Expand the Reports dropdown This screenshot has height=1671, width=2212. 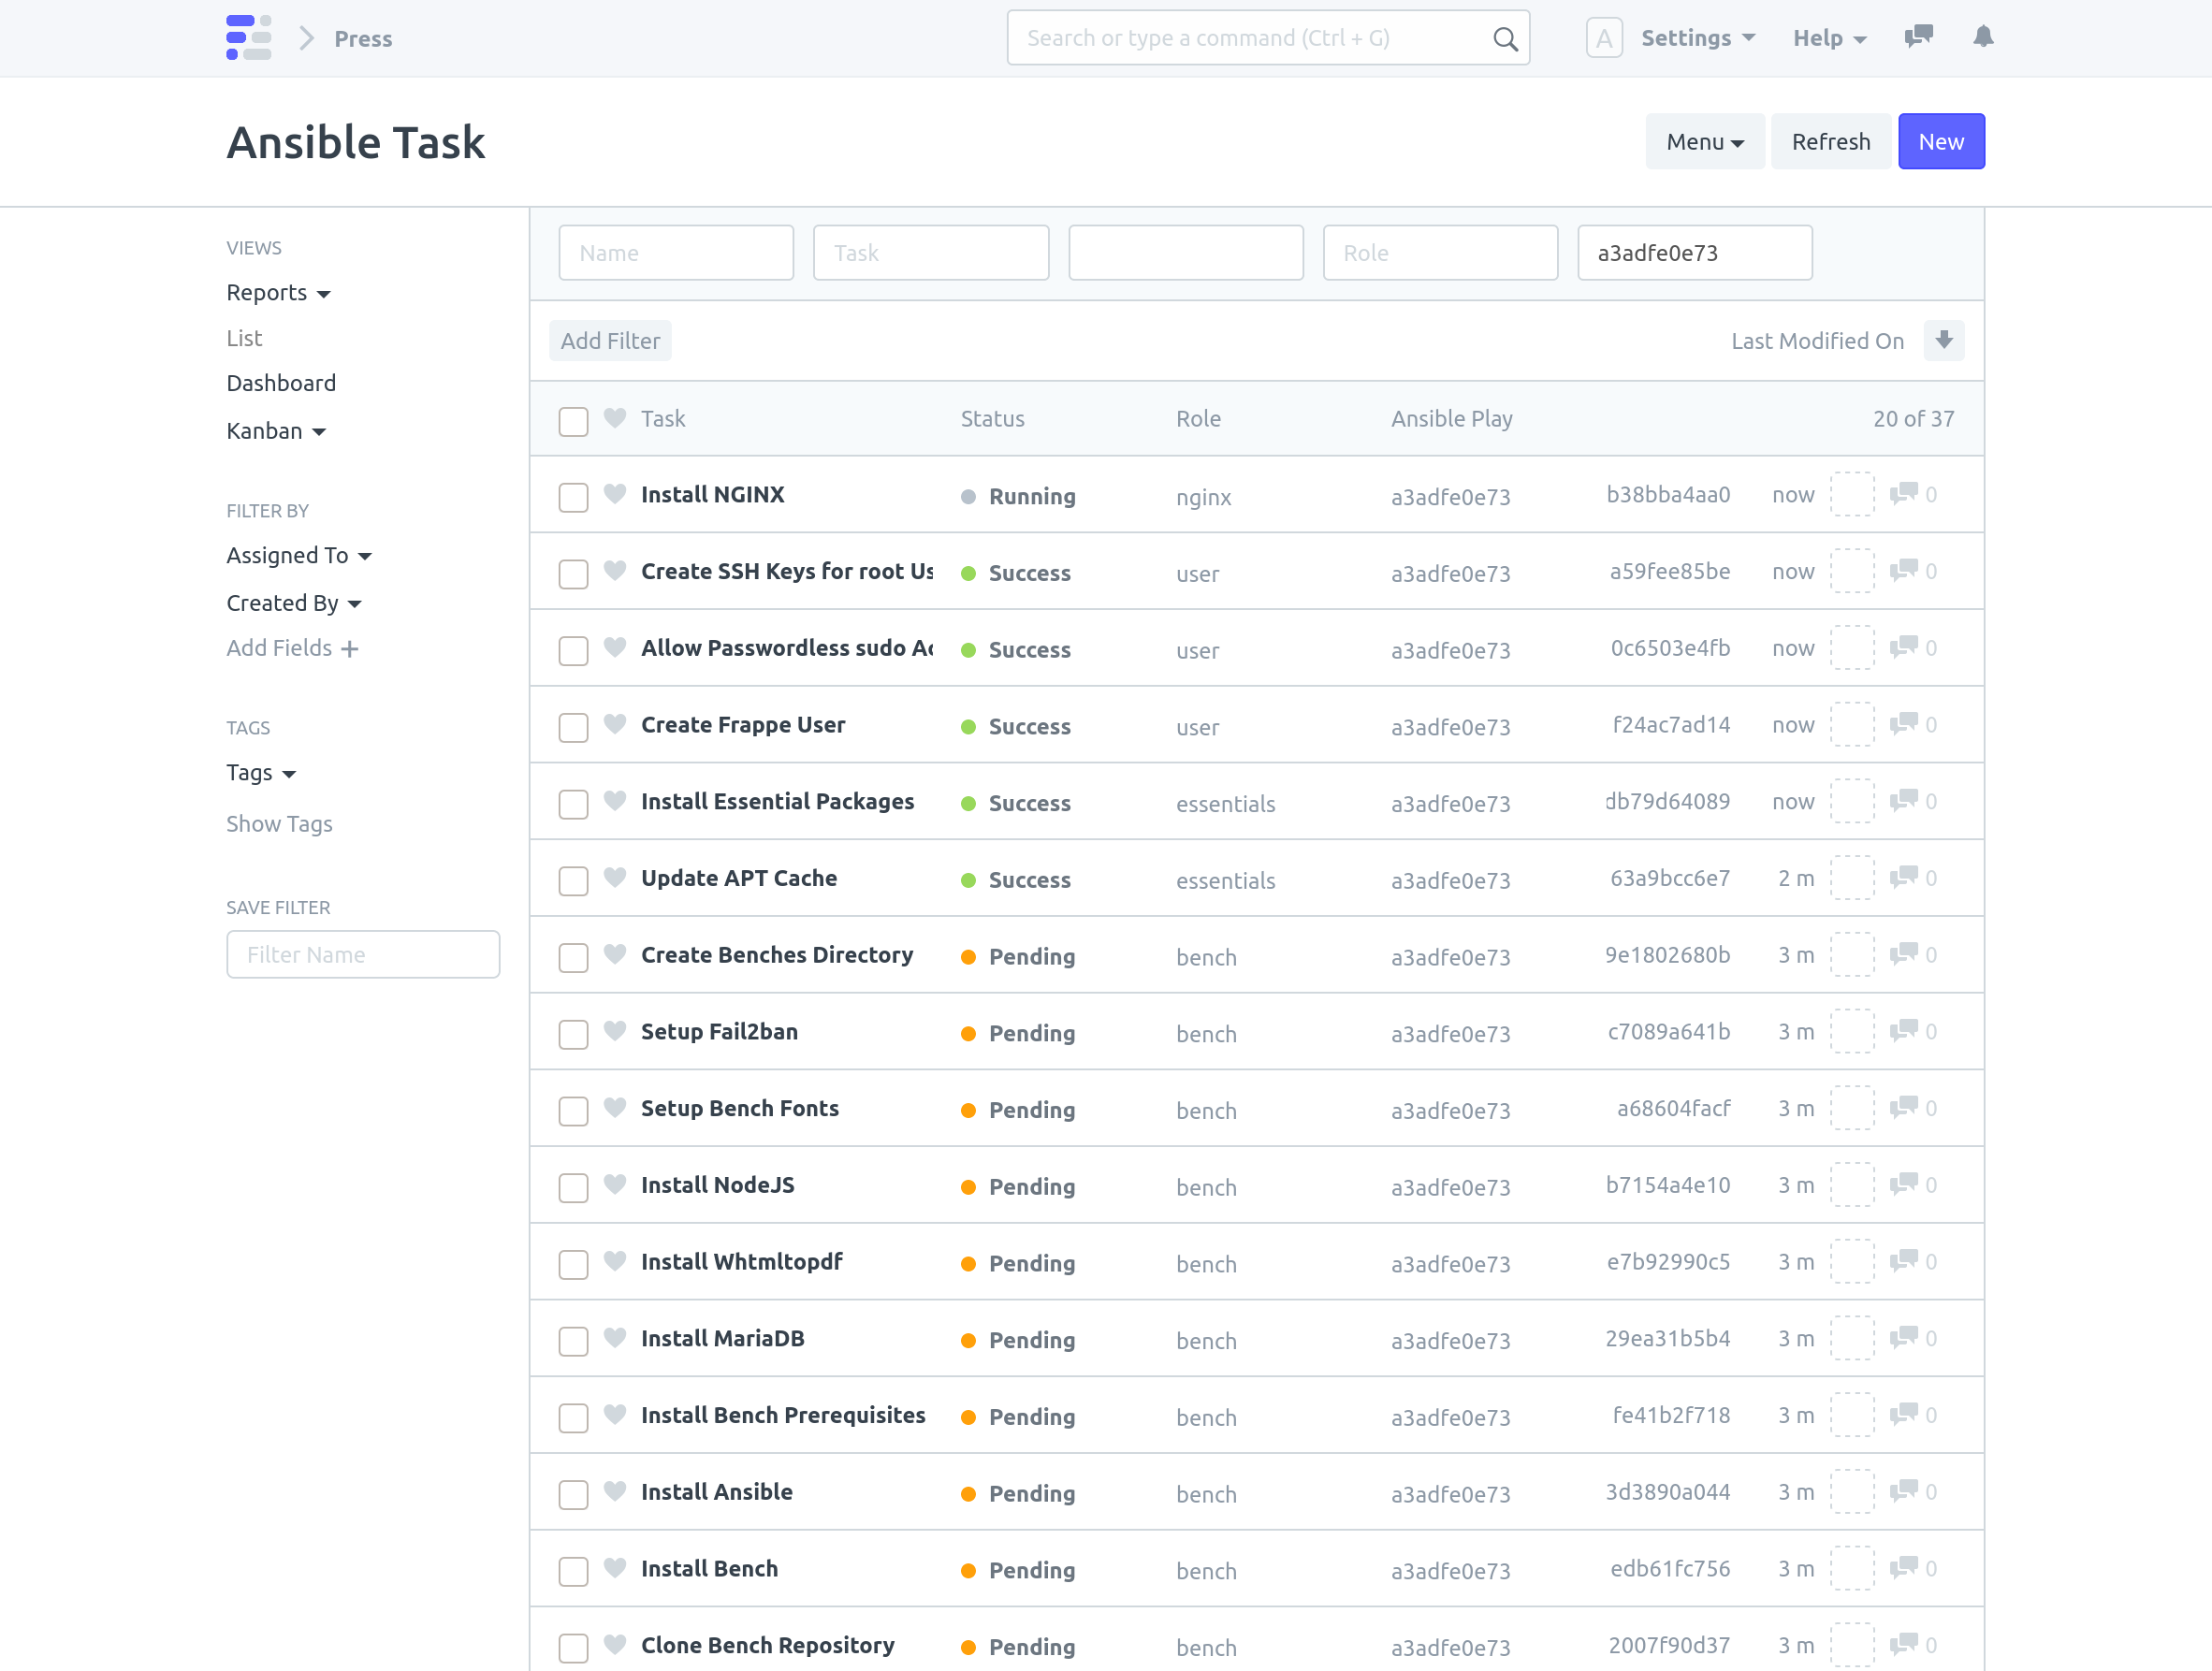tap(278, 292)
